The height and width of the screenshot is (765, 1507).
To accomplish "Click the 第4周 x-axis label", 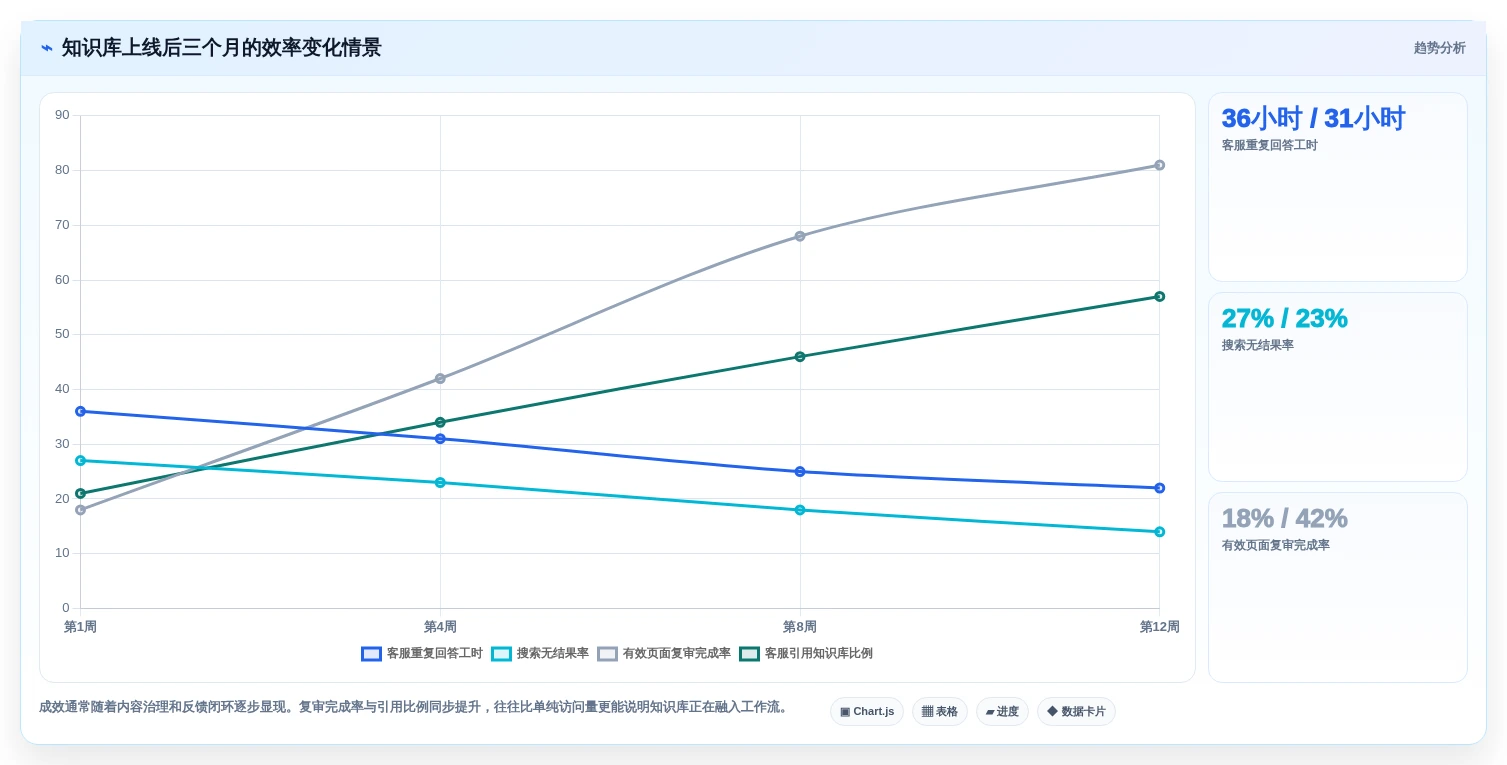I will [440, 627].
